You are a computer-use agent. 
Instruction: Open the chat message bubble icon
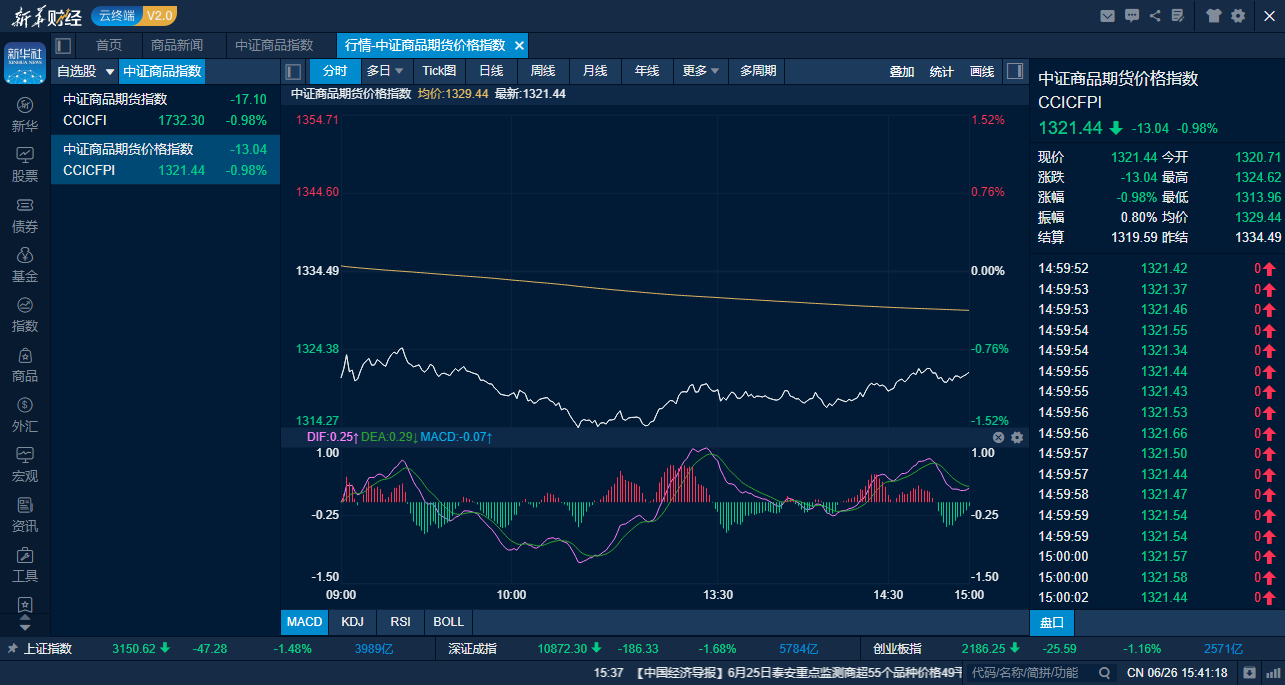click(x=1131, y=15)
